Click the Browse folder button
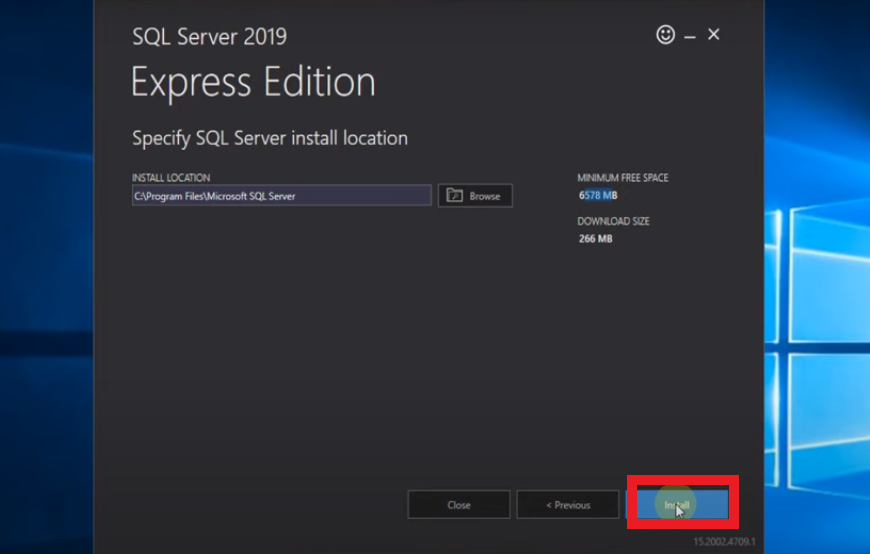The height and width of the screenshot is (554, 870). pos(475,195)
